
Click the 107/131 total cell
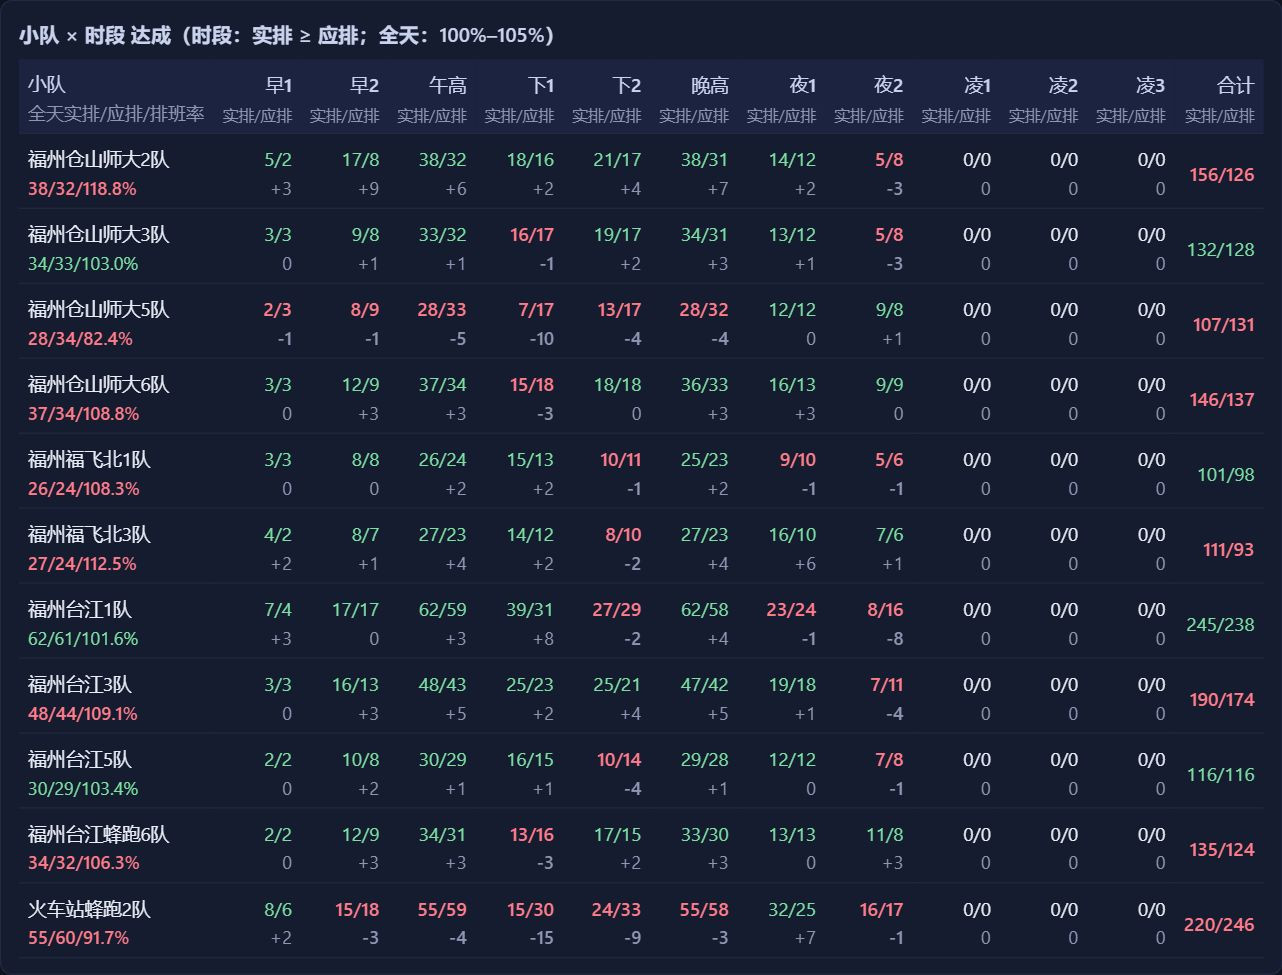[x=1223, y=324]
